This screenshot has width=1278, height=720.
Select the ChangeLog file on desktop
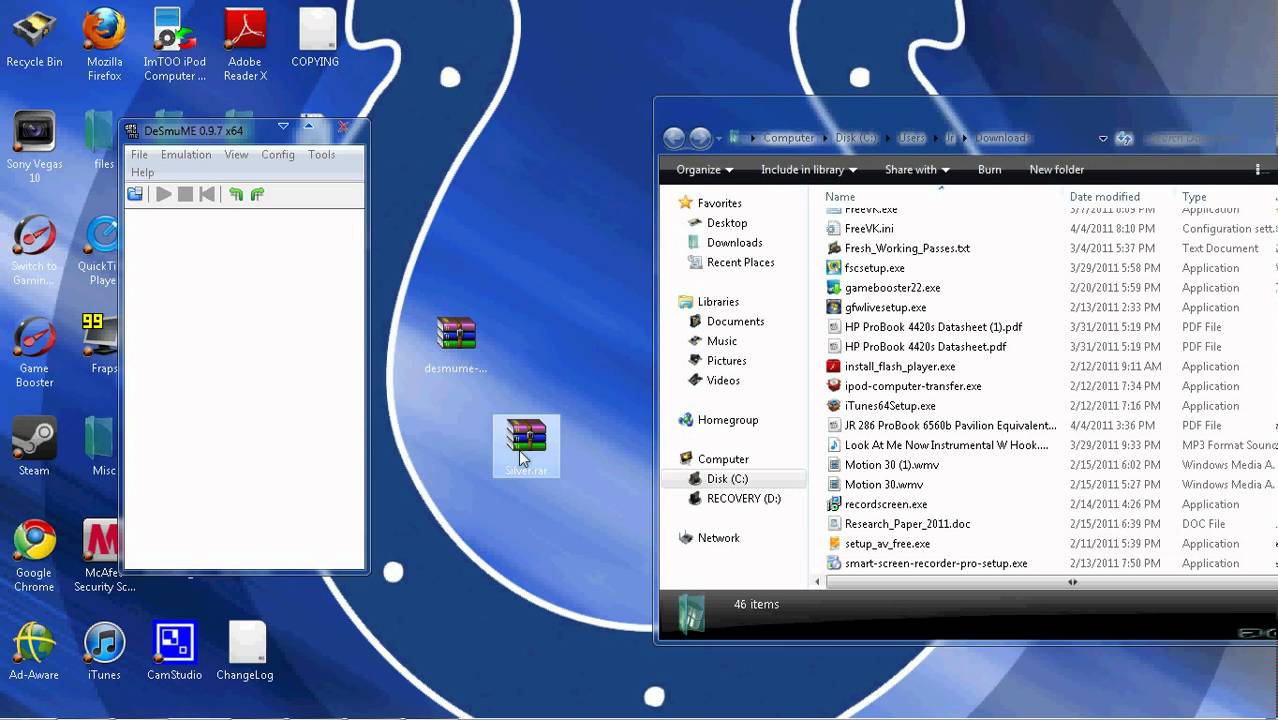pyautogui.click(x=245, y=652)
